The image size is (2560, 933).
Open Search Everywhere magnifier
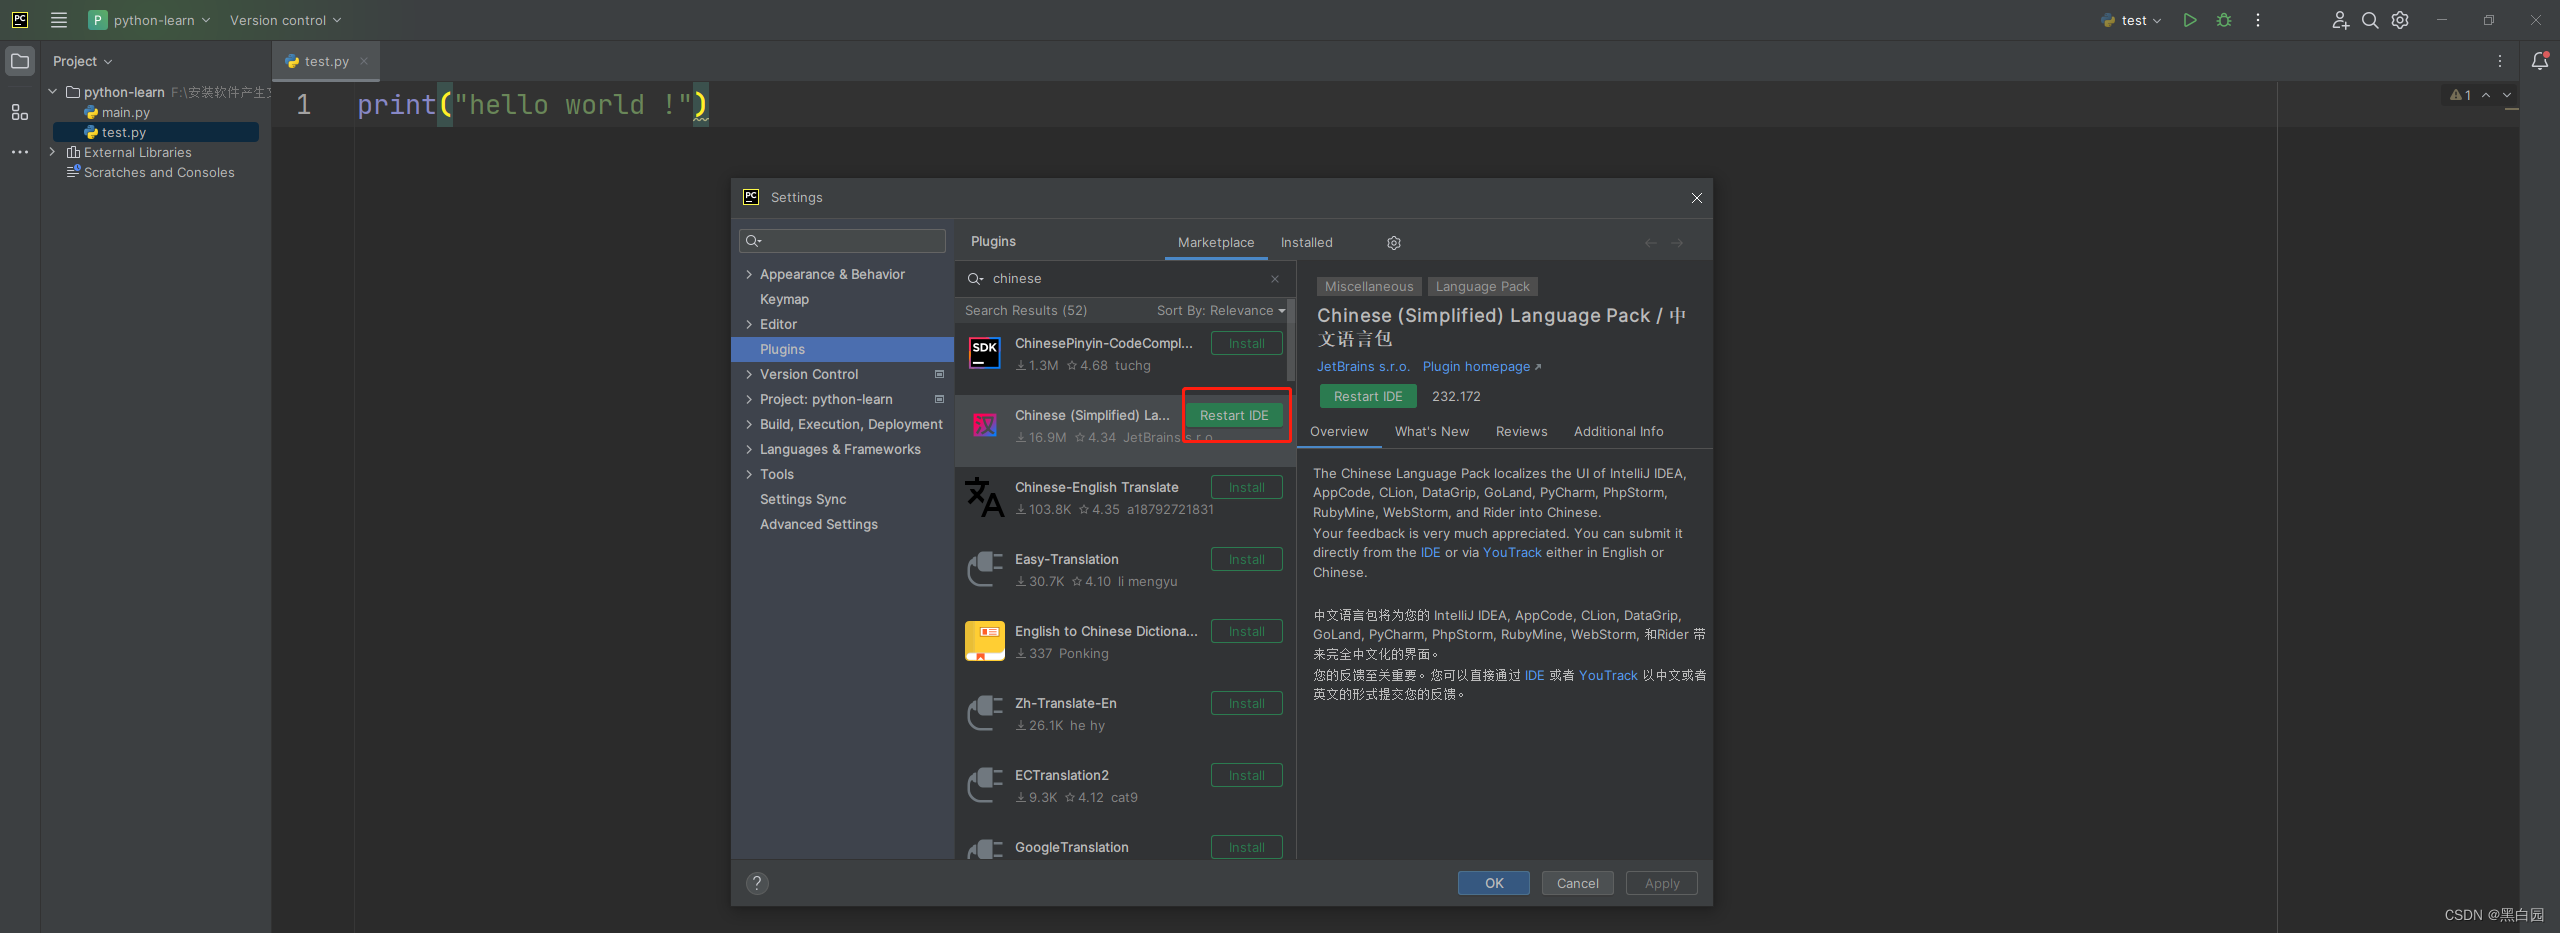[2370, 20]
